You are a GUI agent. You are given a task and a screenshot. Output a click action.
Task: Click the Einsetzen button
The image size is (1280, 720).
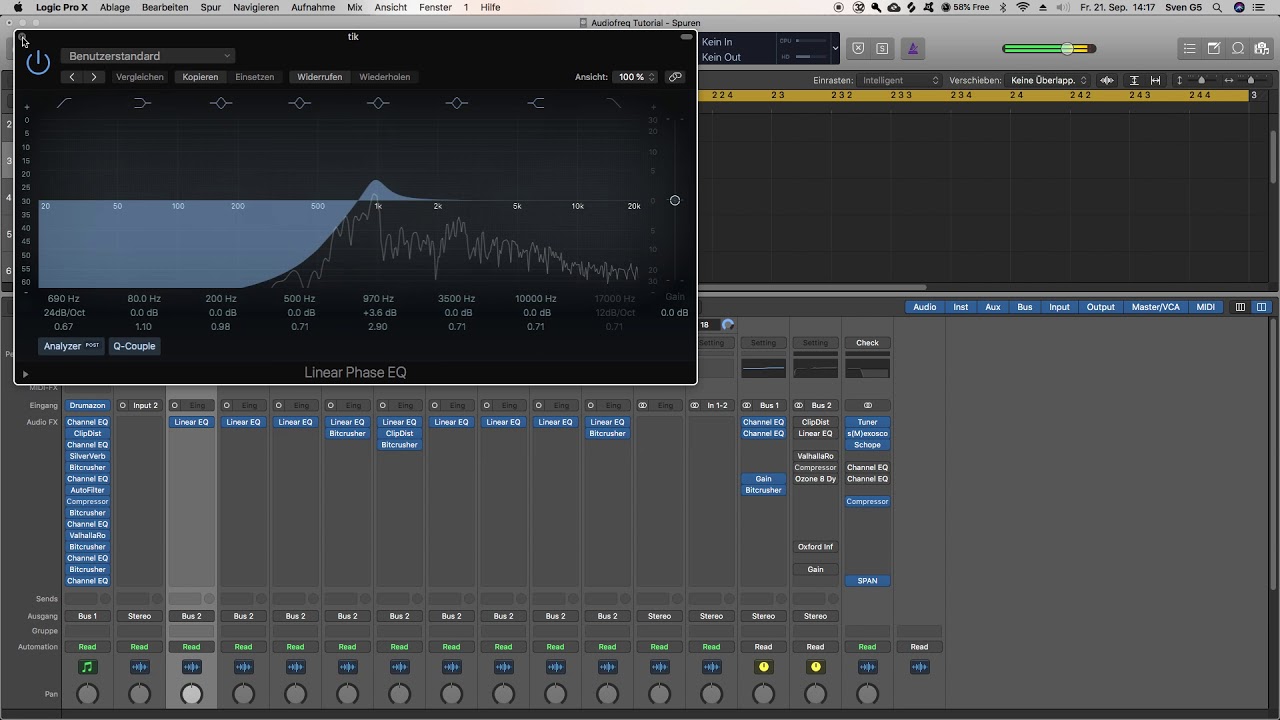point(255,77)
